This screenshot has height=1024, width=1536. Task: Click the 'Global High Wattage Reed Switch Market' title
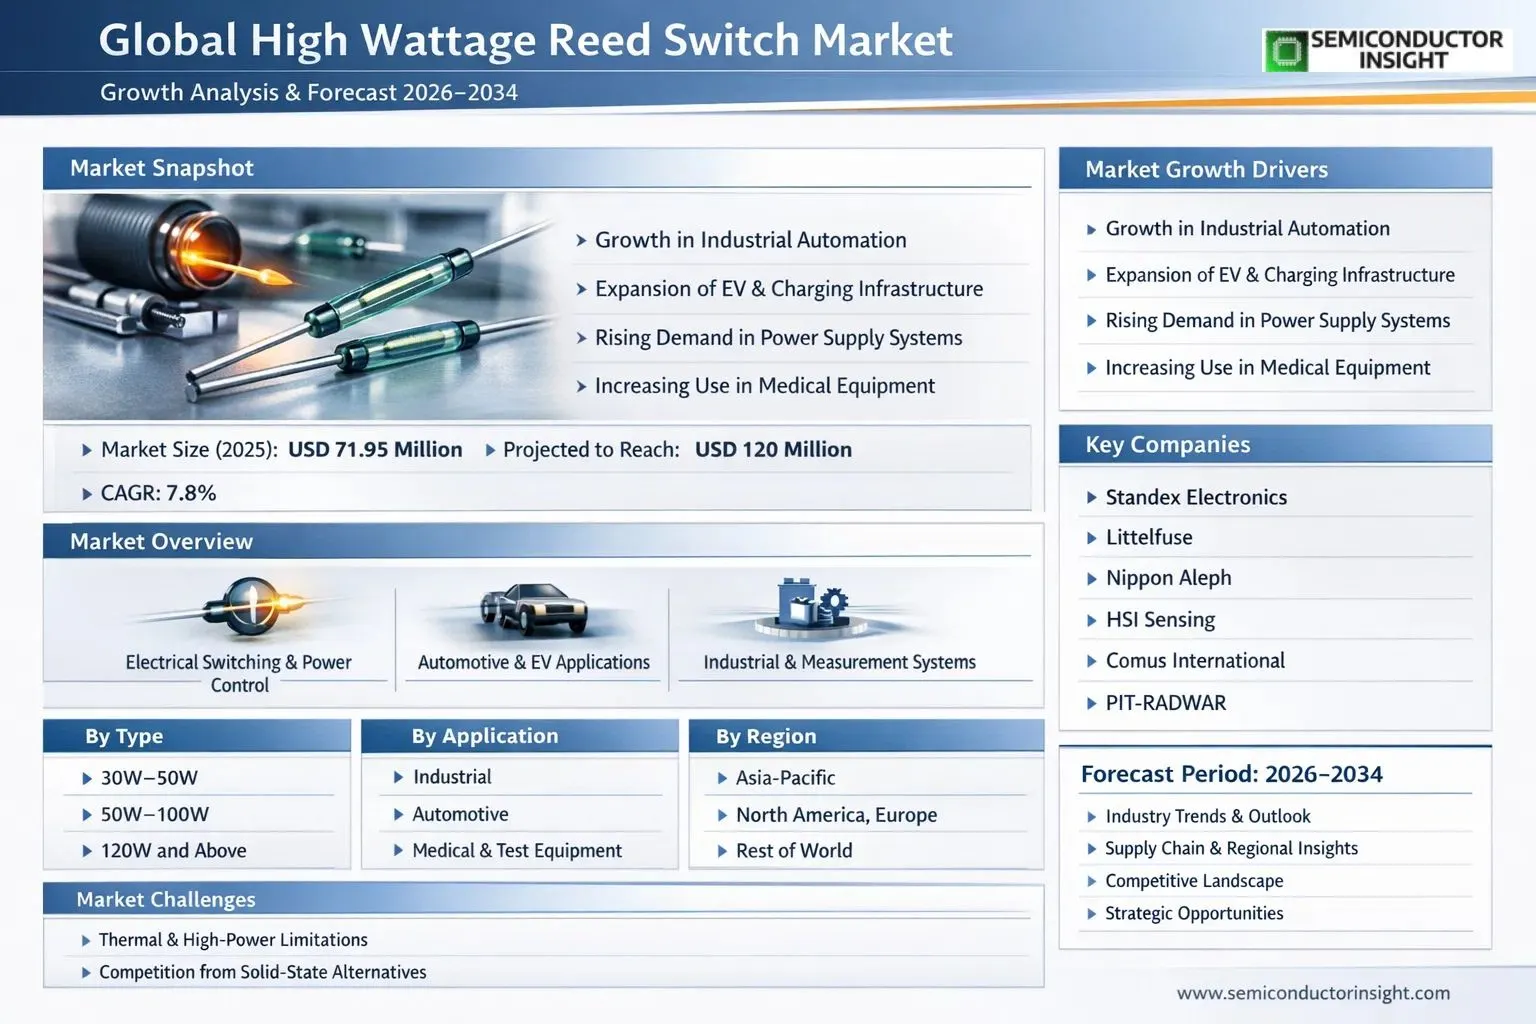(x=526, y=41)
